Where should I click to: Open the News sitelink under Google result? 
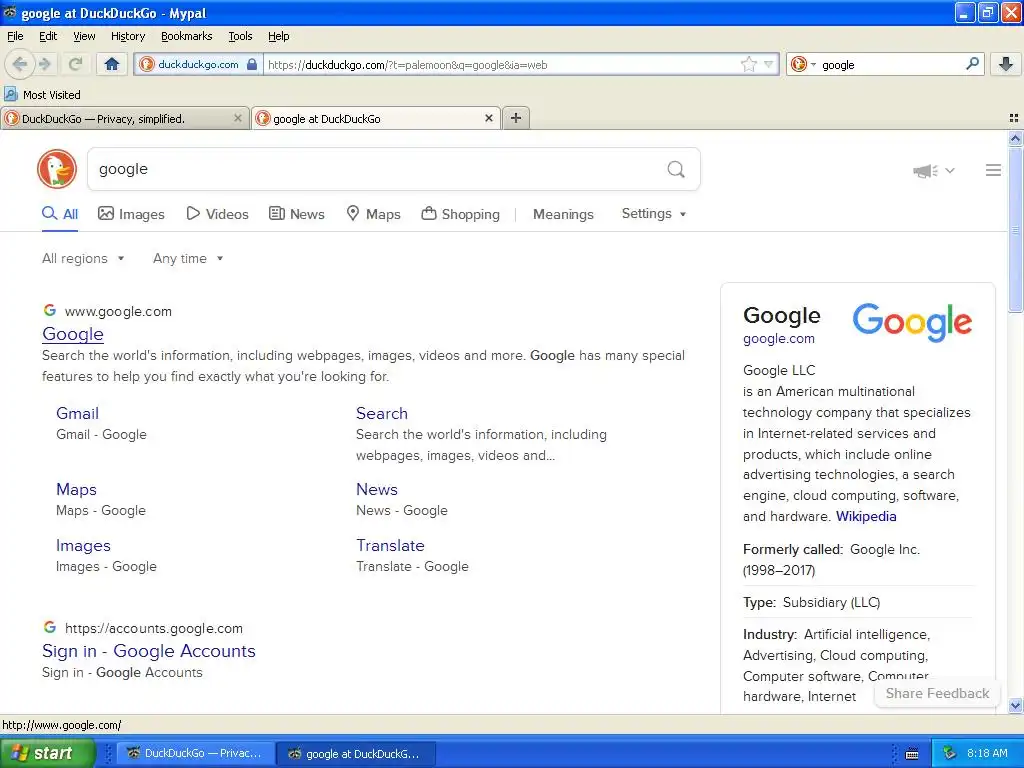[376, 489]
